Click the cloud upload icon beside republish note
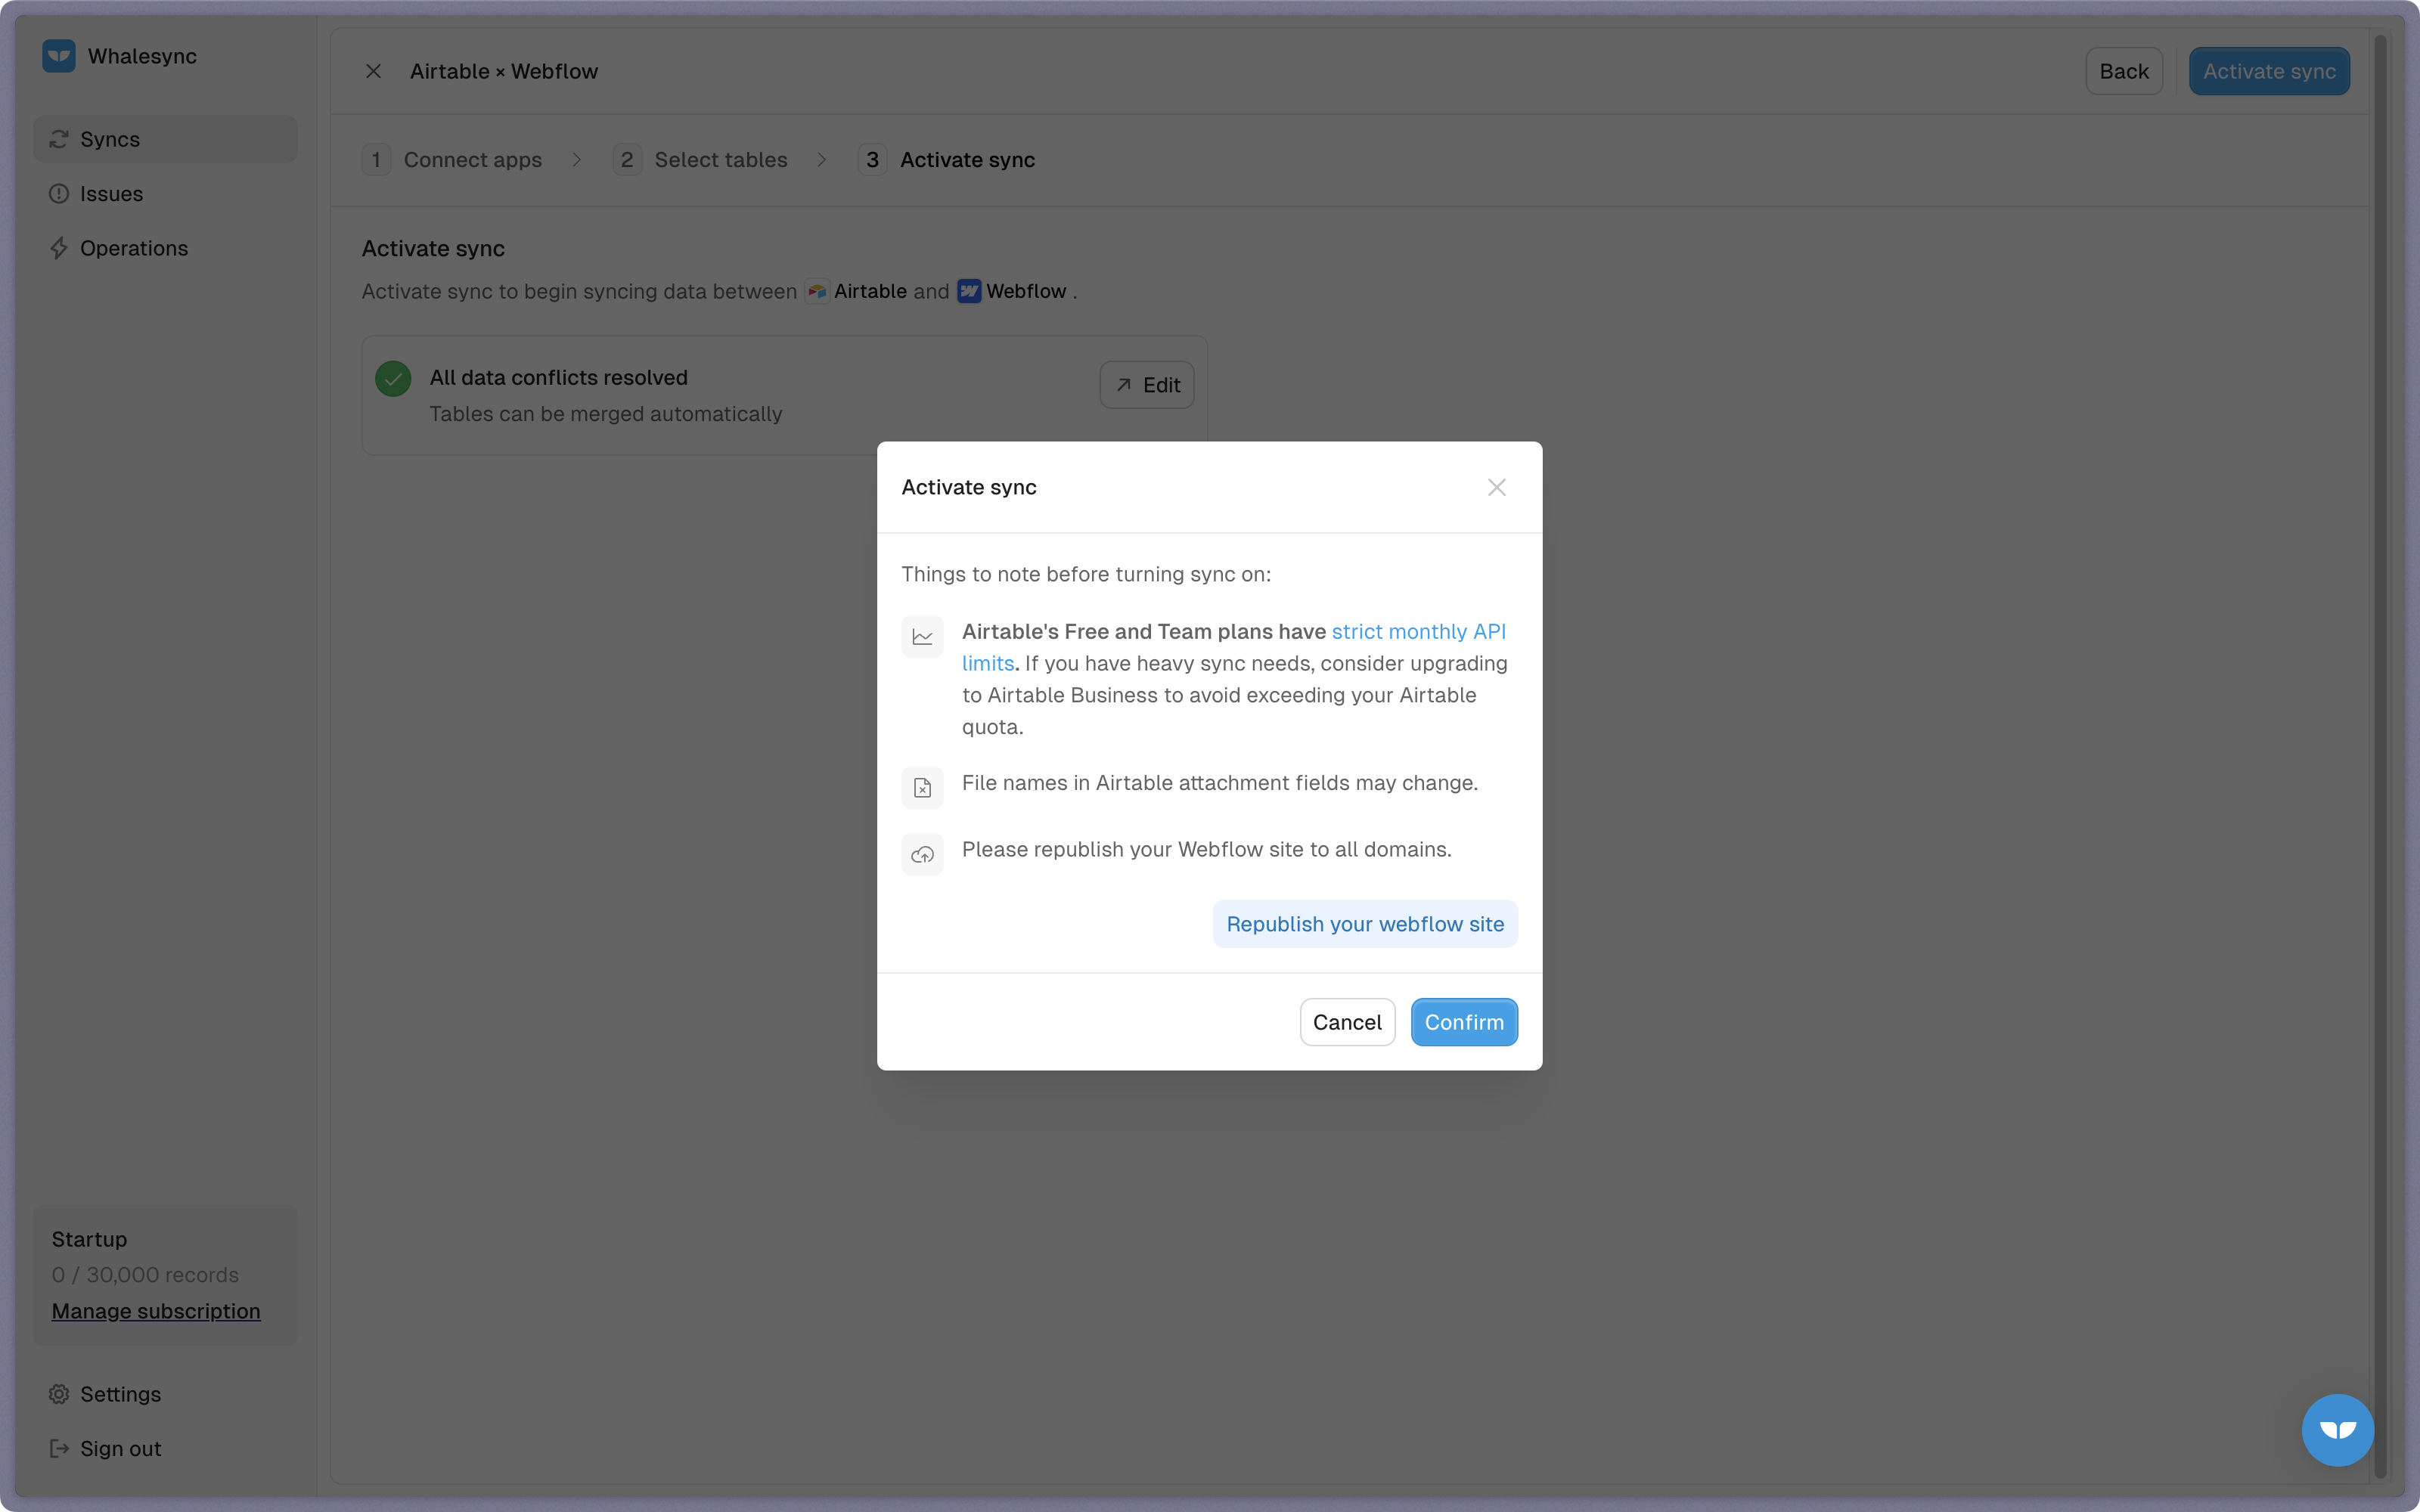This screenshot has width=2420, height=1512. (x=922, y=855)
